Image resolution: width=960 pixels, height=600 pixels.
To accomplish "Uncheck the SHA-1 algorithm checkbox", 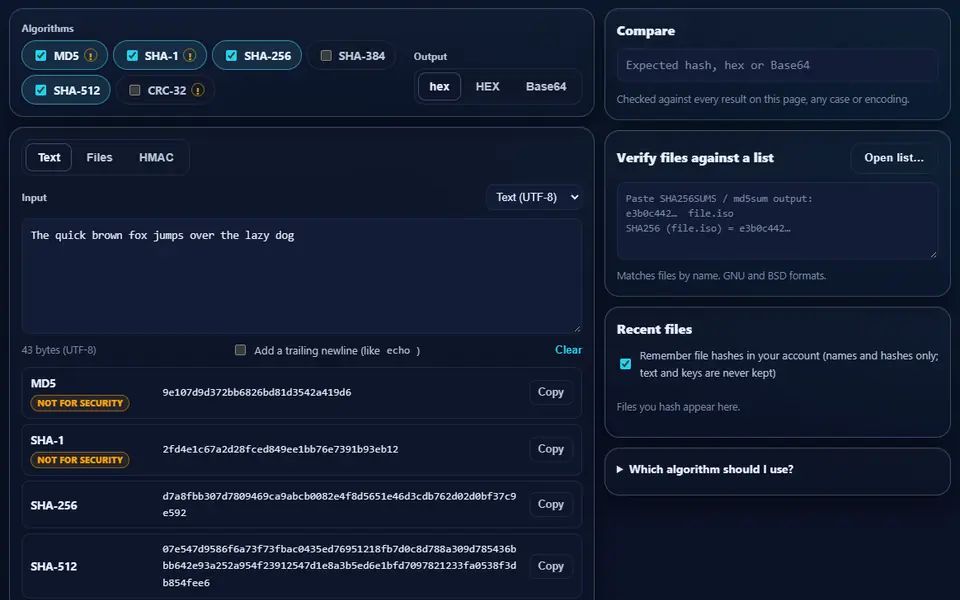I will [132, 56].
